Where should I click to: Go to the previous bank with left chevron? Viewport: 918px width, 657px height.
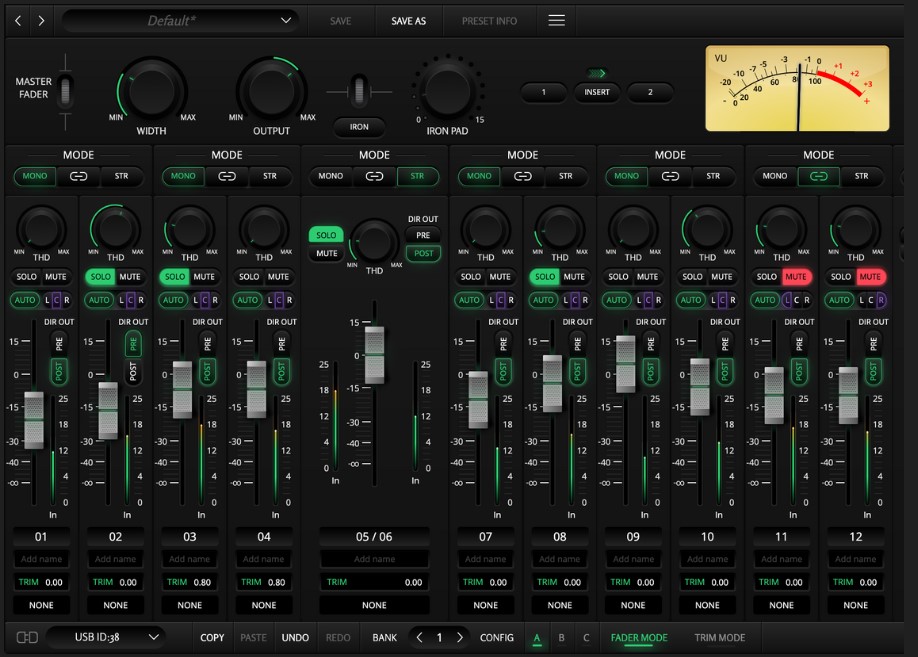click(419, 637)
